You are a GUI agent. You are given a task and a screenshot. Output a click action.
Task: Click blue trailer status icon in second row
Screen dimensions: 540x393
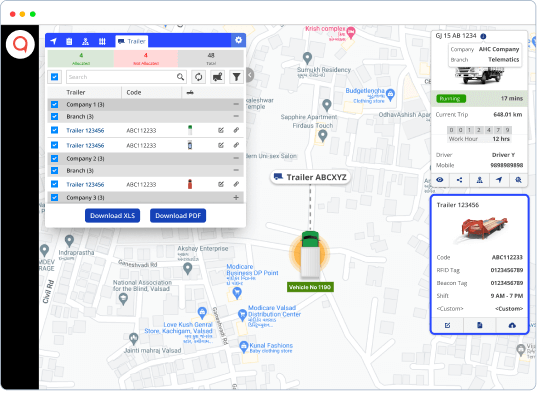190,145
